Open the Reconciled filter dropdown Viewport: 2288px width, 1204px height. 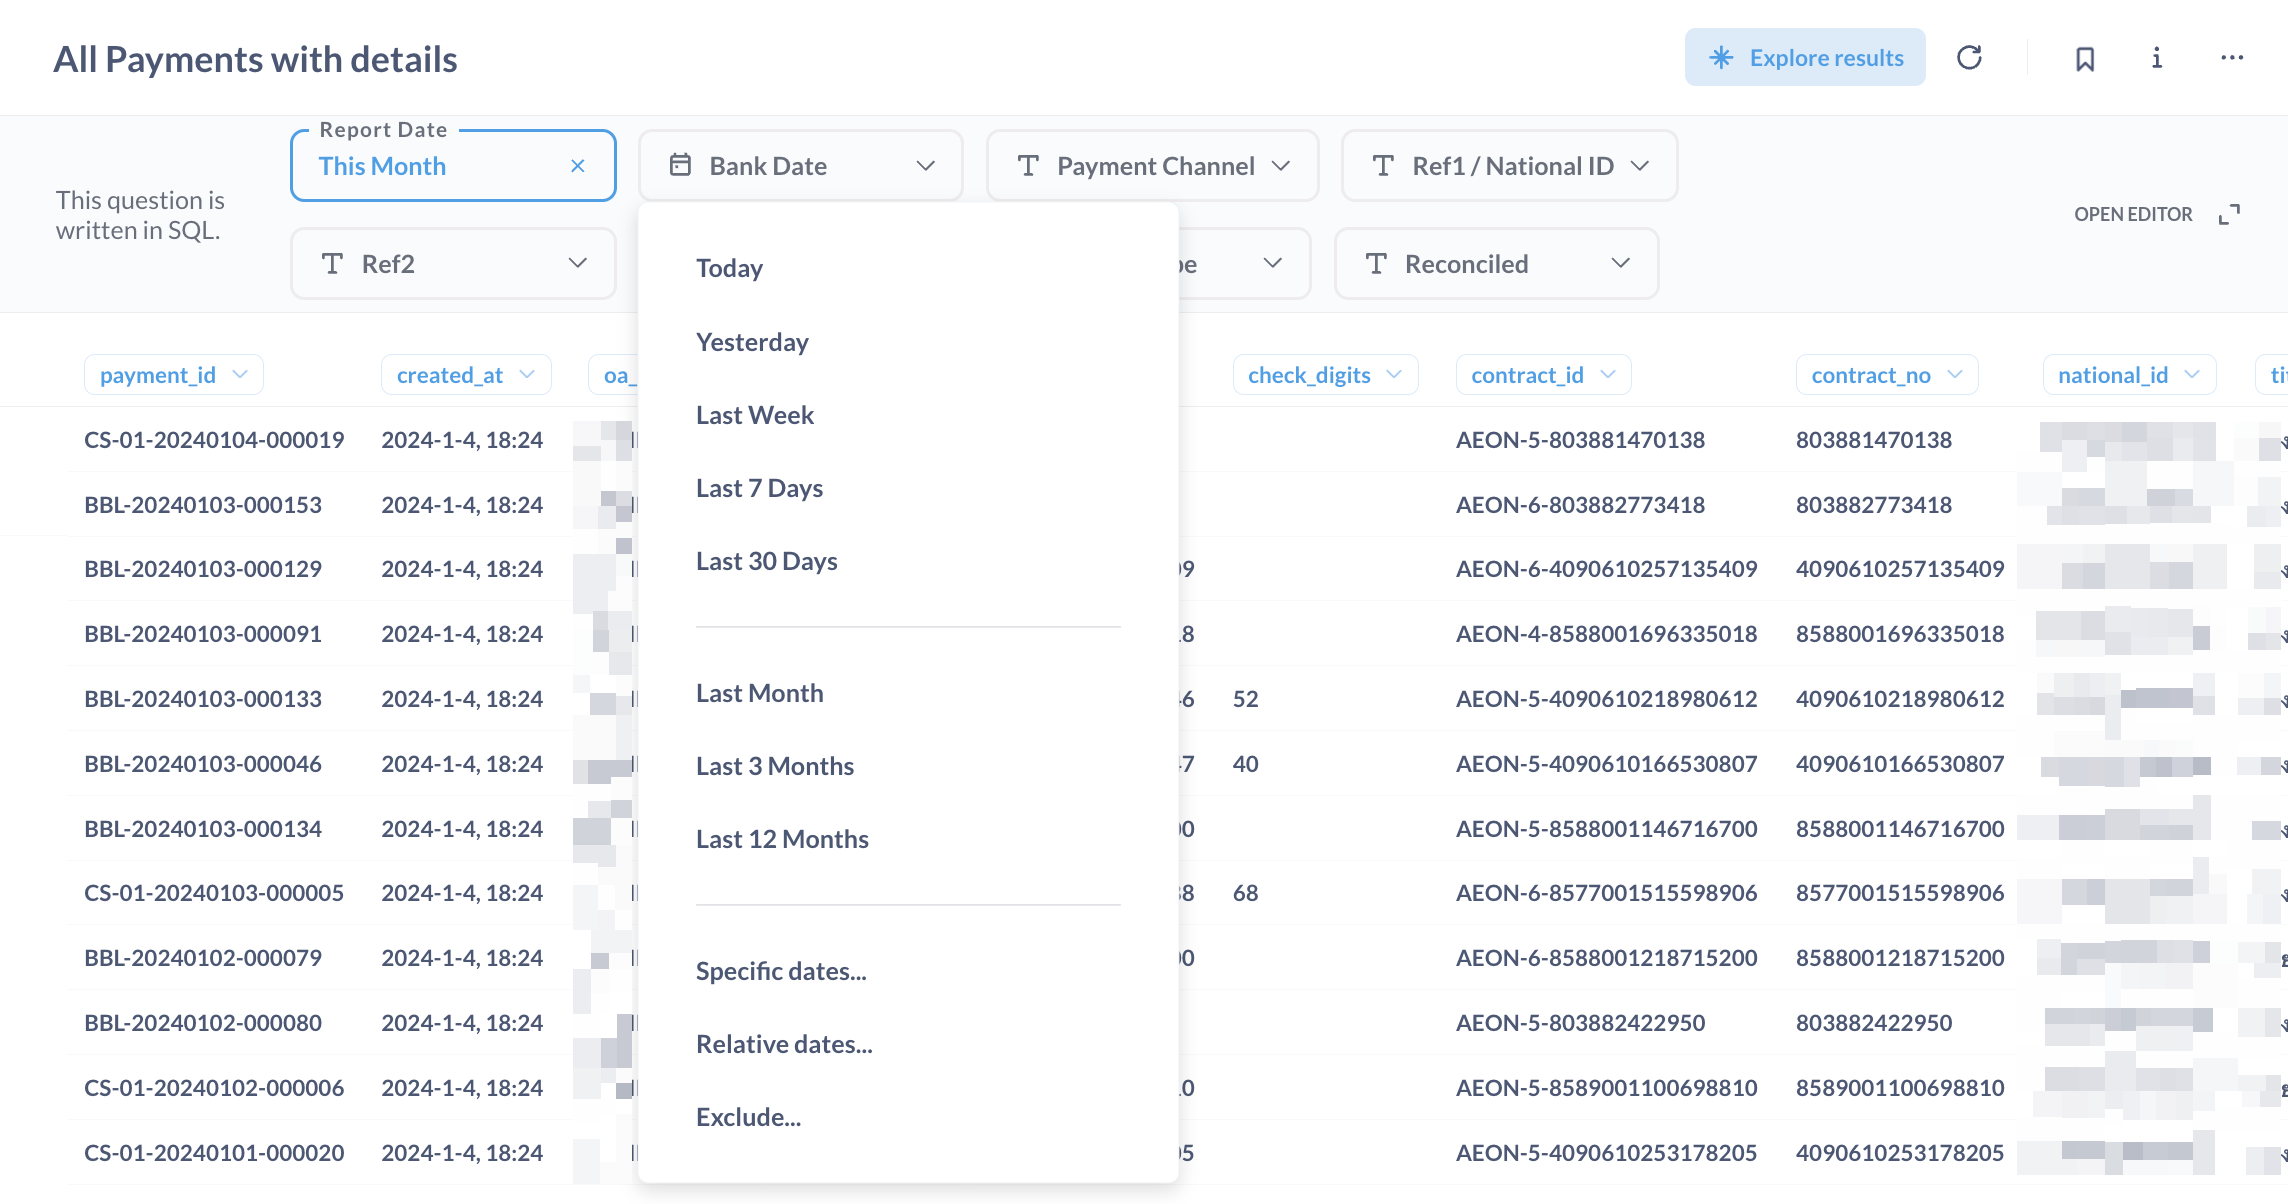(x=1496, y=264)
